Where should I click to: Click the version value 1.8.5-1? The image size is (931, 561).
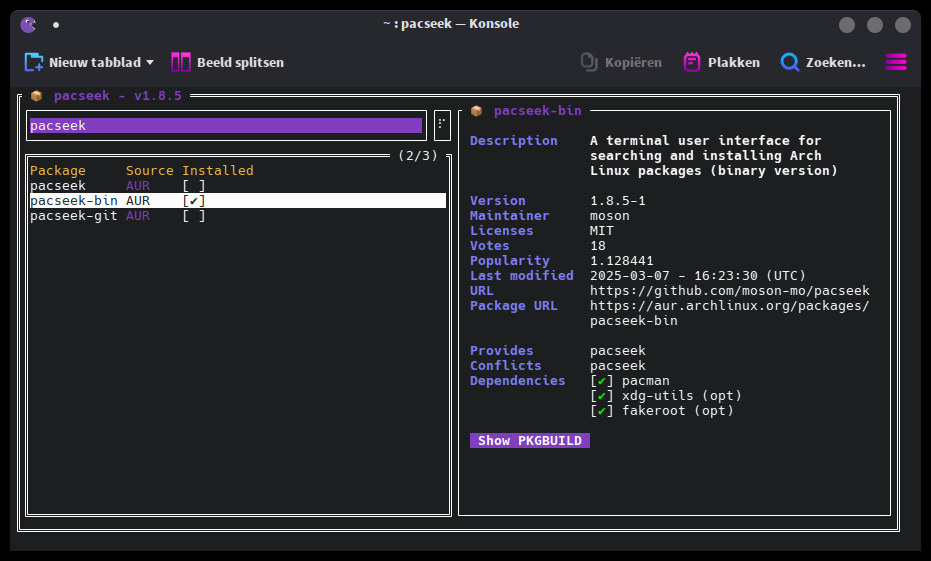pyautogui.click(x=618, y=201)
